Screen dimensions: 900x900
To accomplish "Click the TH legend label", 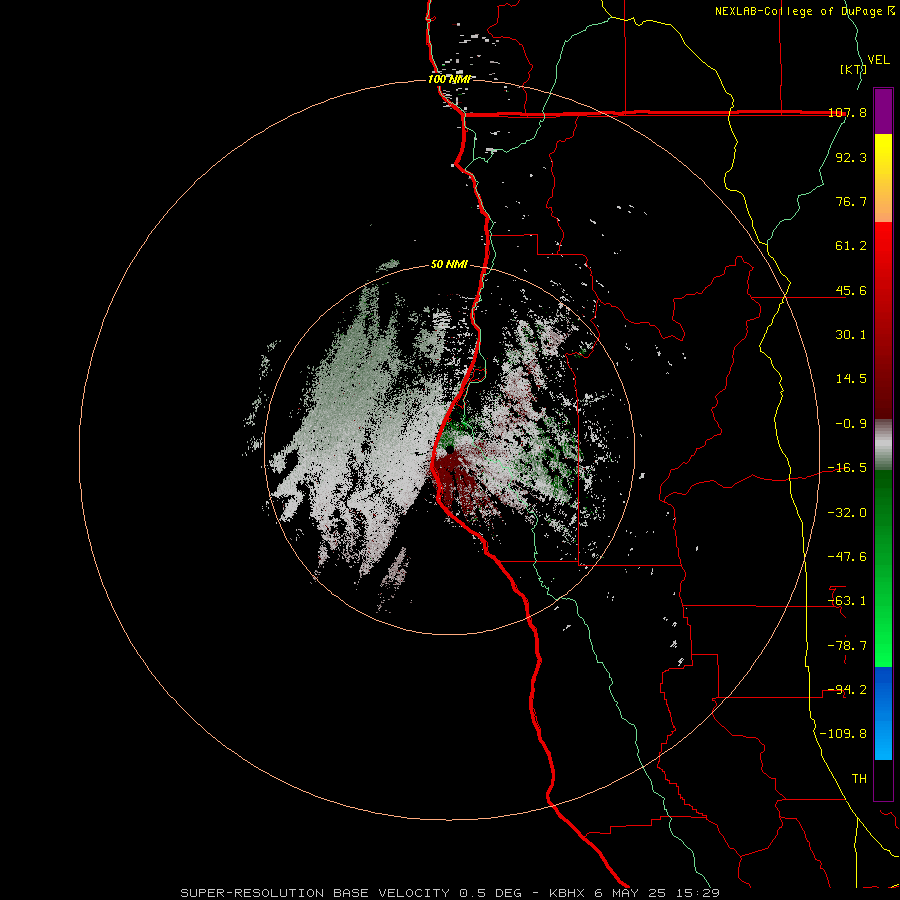I will point(859,779).
